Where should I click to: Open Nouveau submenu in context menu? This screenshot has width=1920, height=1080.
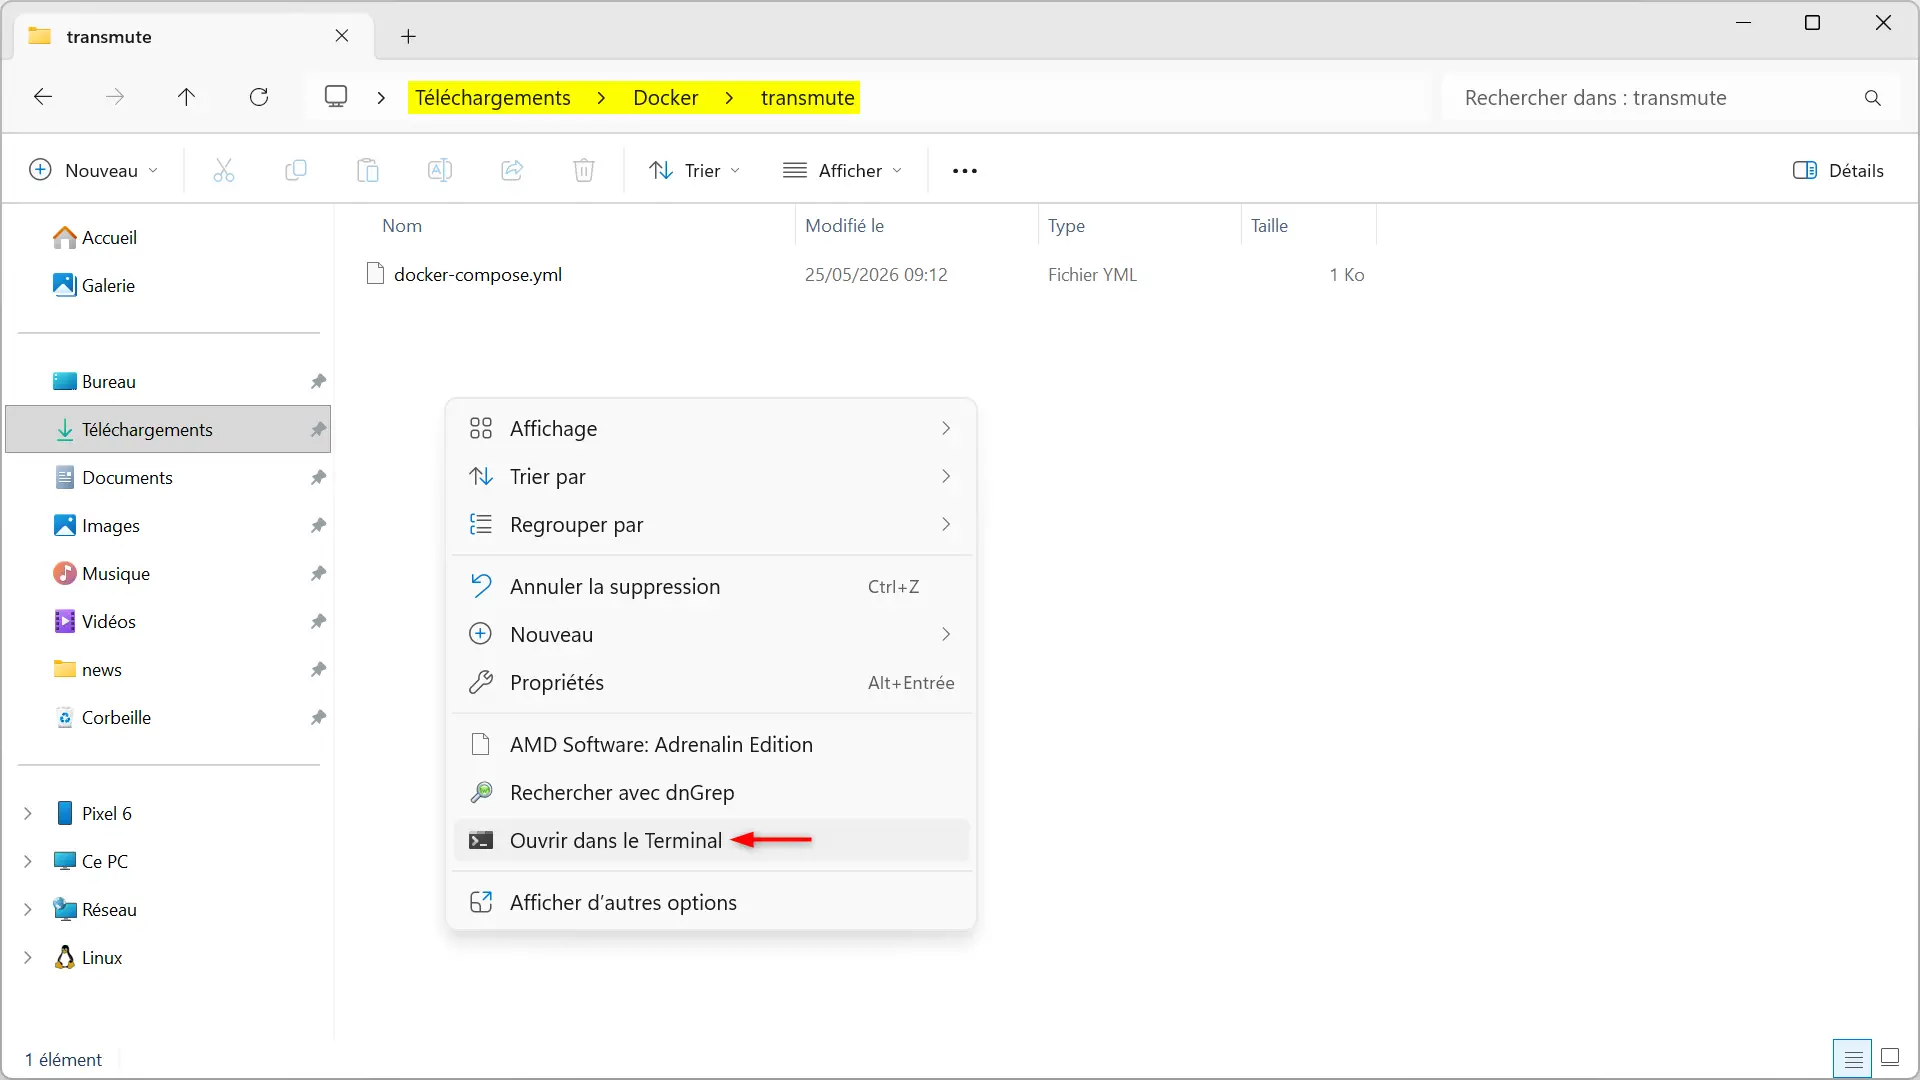tap(711, 634)
